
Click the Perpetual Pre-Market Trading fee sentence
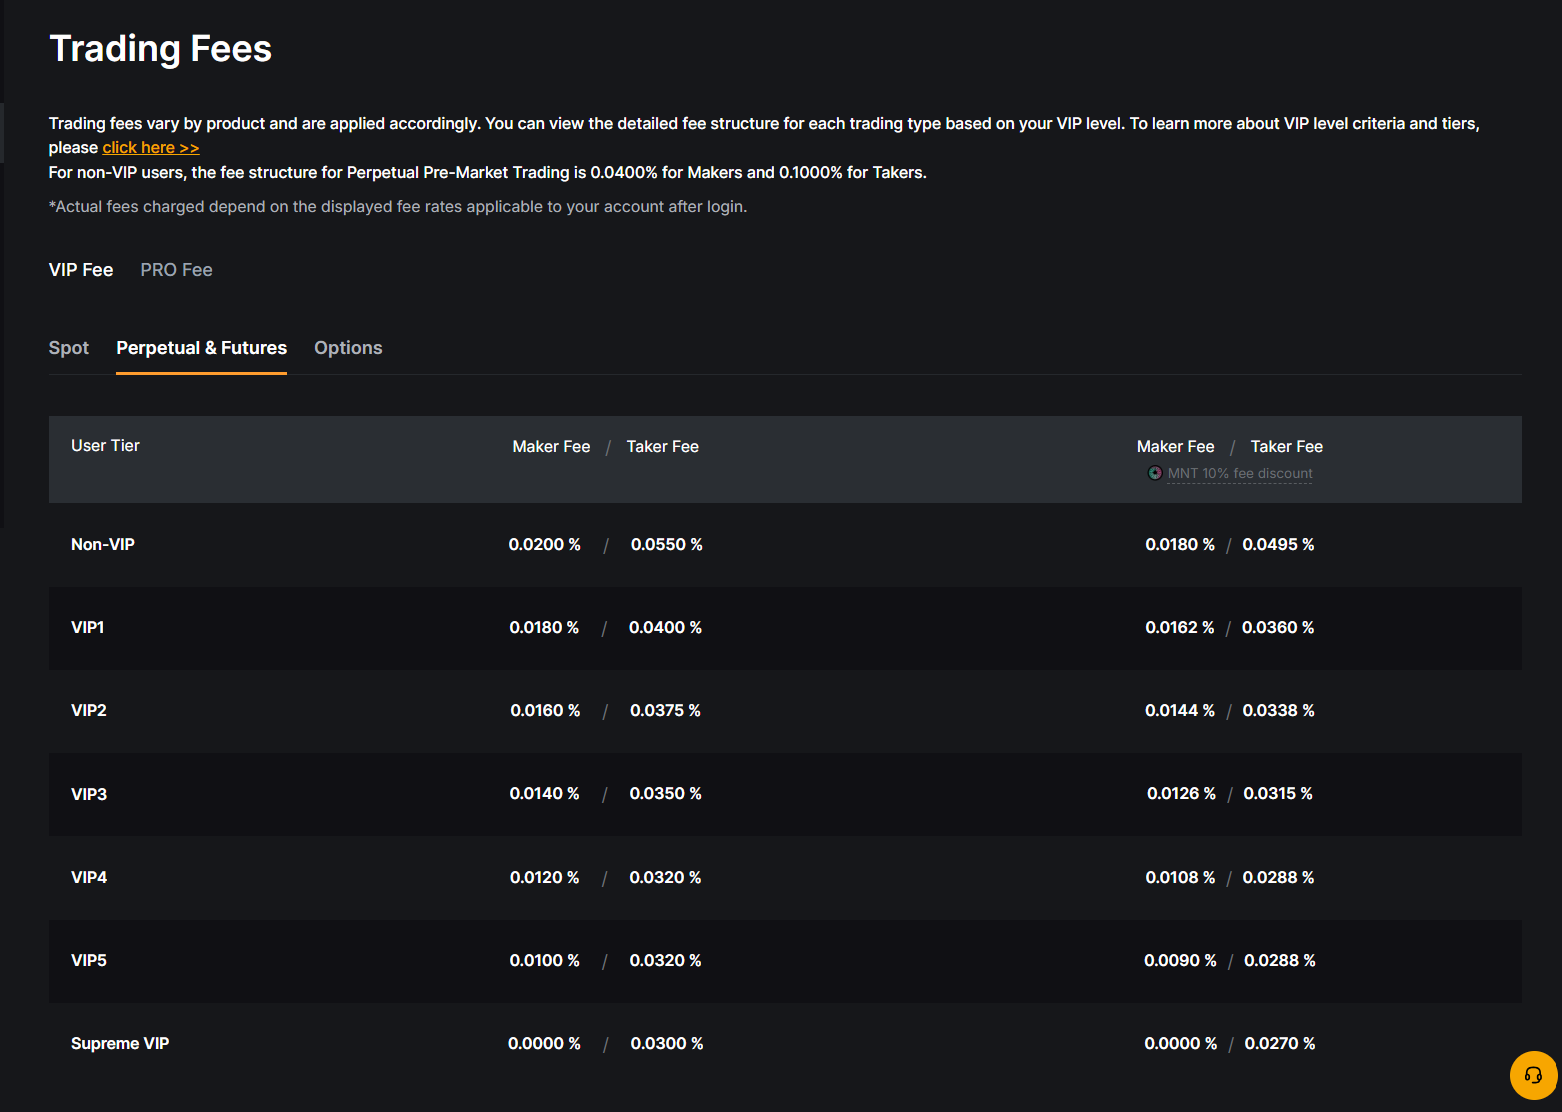[x=488, y=173]
